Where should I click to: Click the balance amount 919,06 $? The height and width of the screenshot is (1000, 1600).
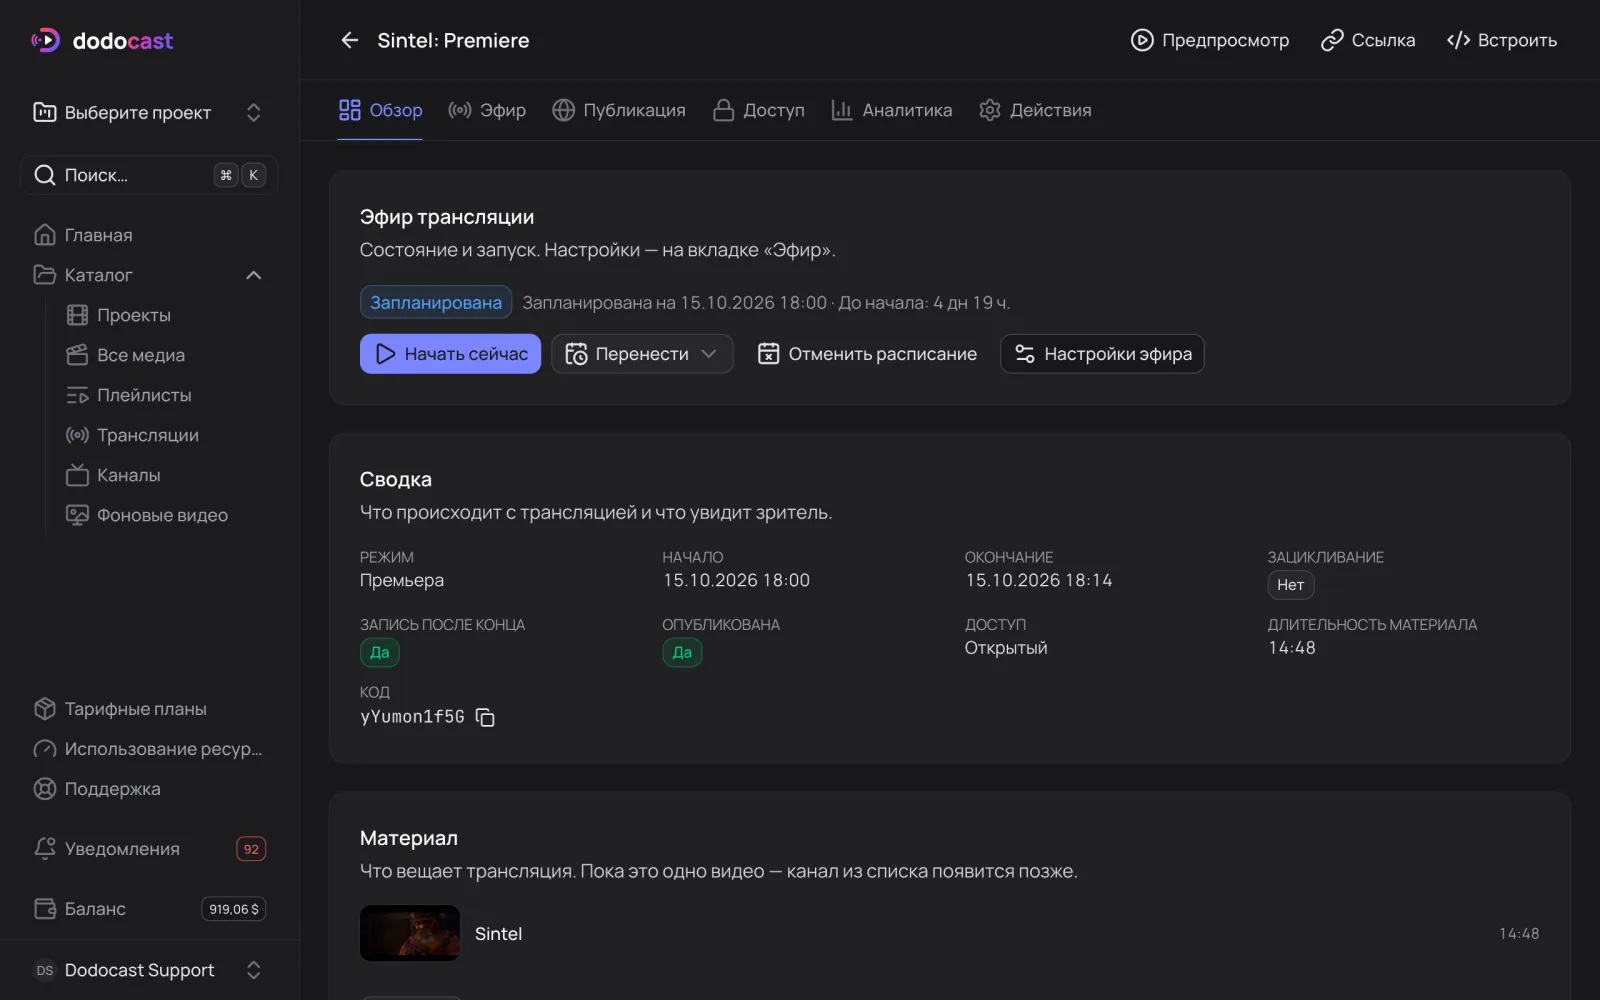(234, 909)
